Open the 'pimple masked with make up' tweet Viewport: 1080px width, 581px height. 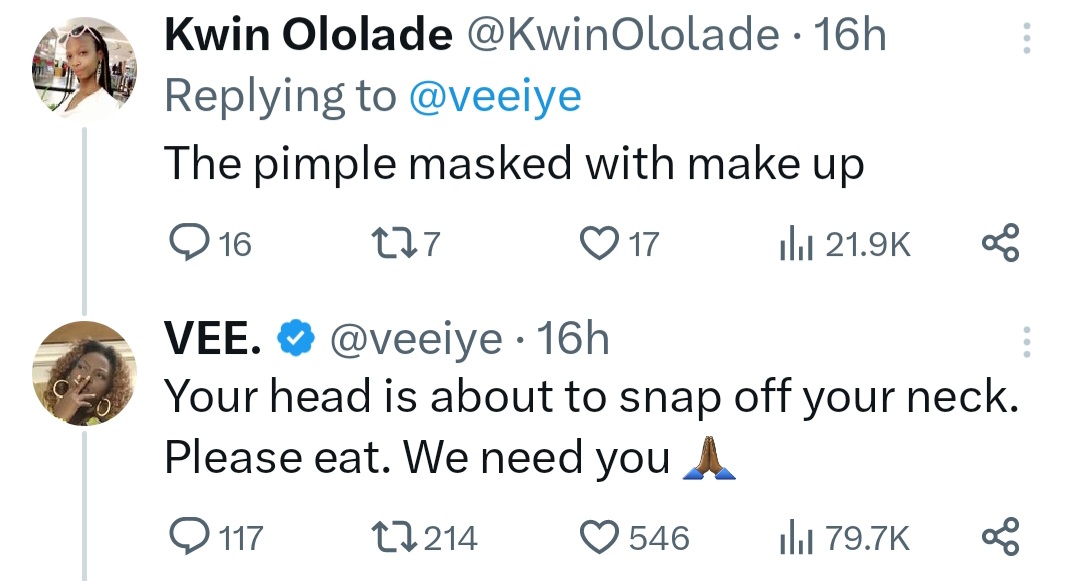point(513,163)
